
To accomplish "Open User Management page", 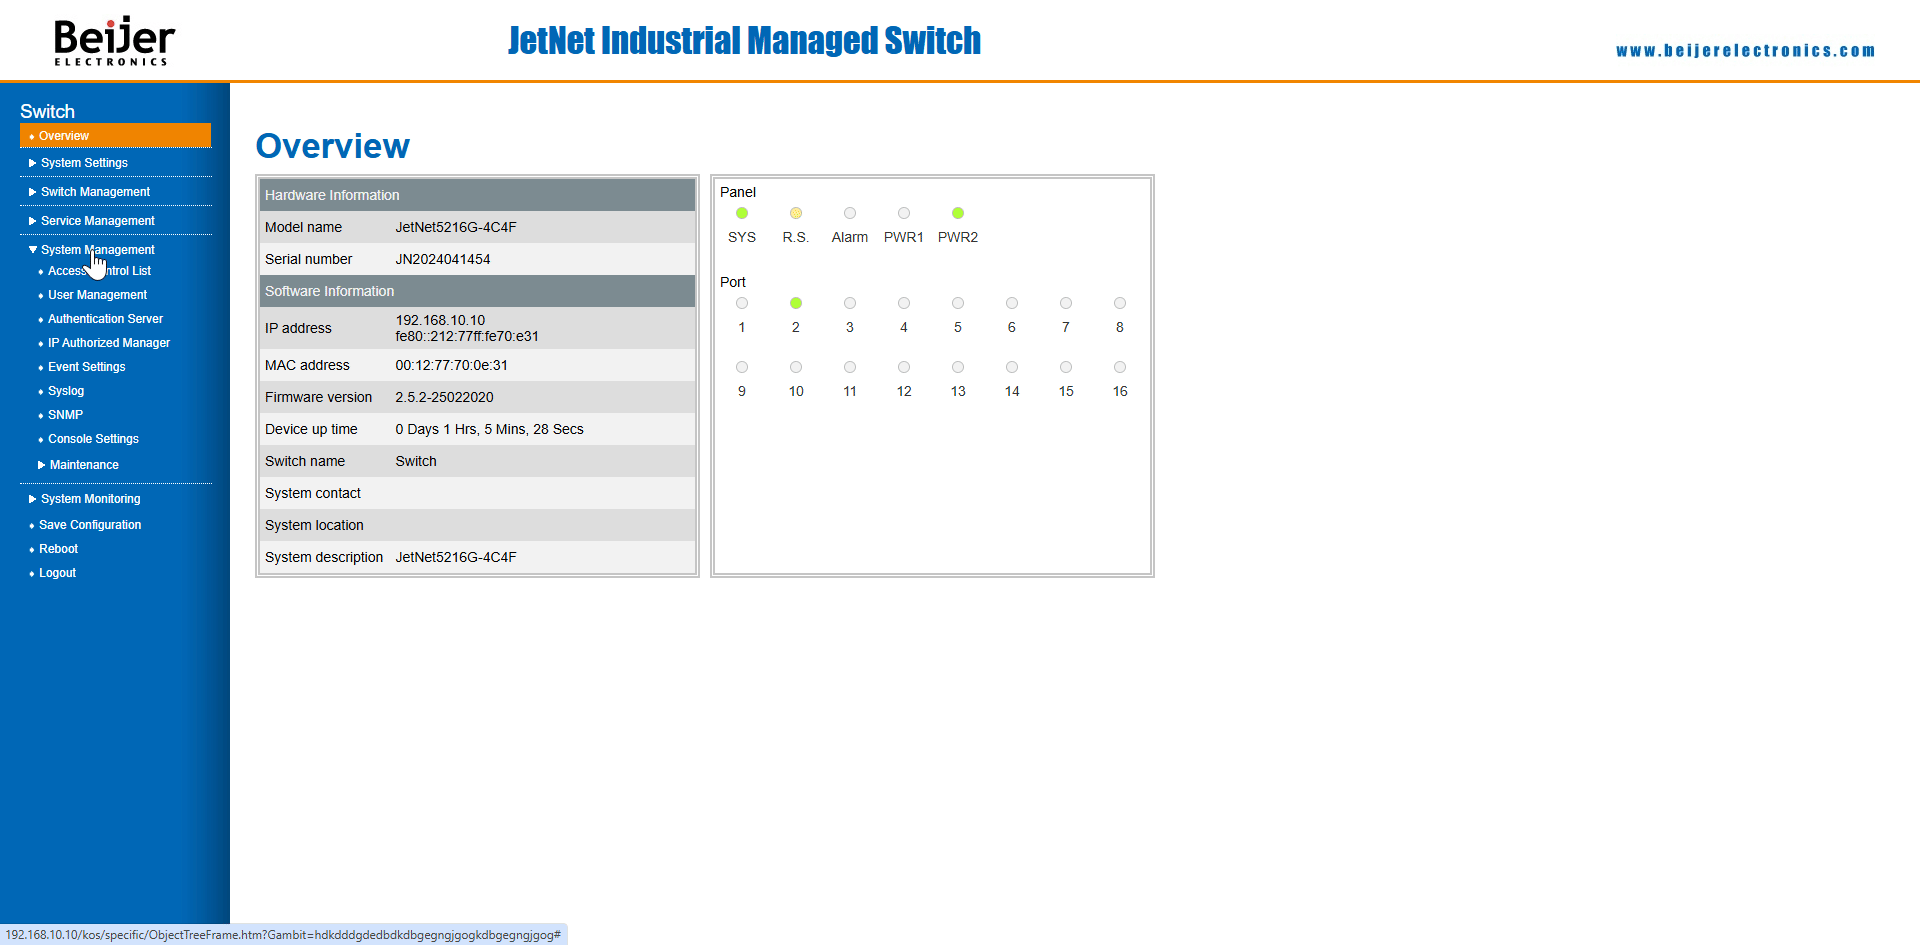I will [97, 295].
